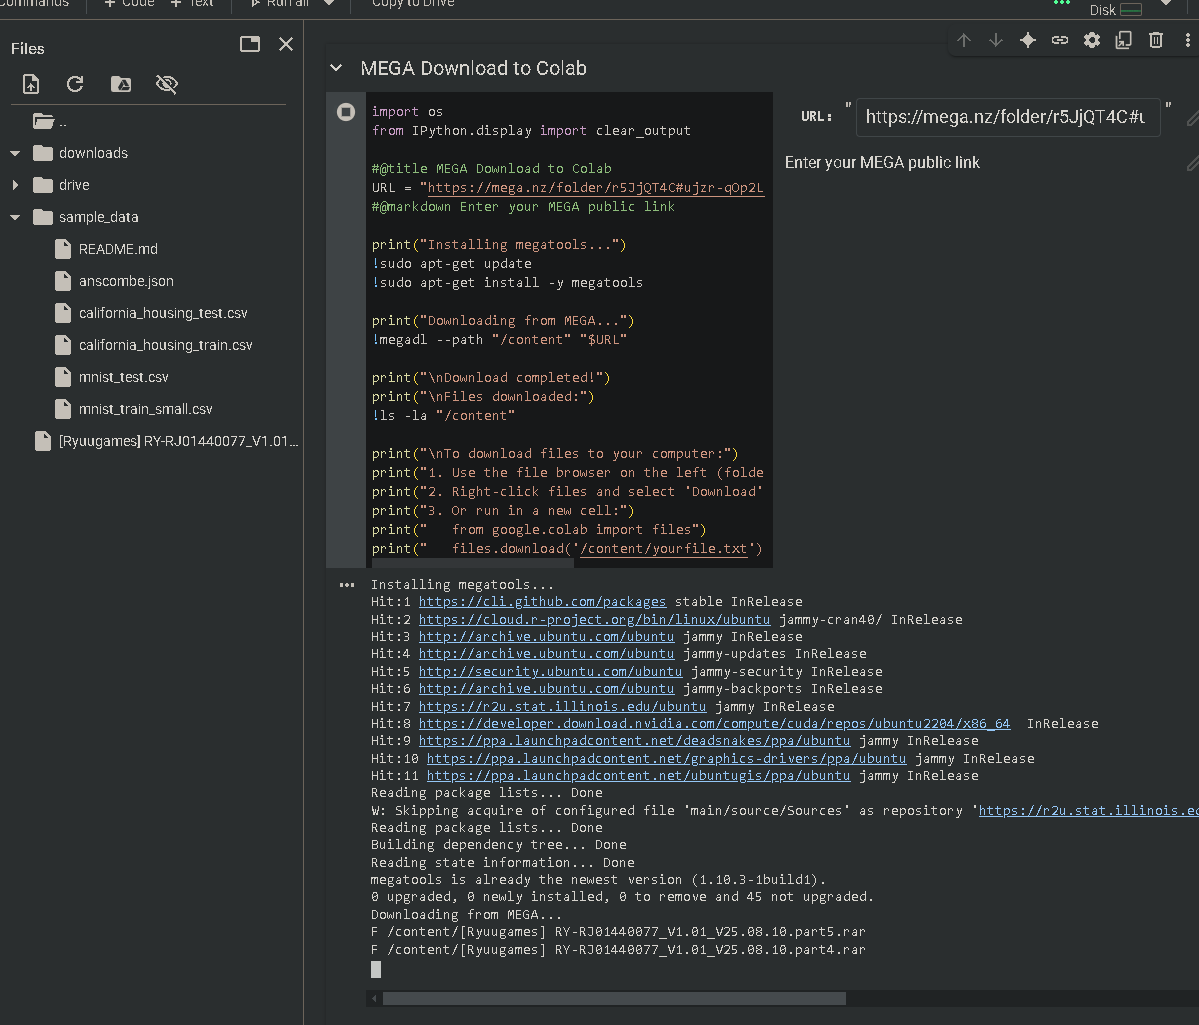Open the cli.github.com packages link
The image size is (1199, 1025).
pyautogui.click(x=542, y=602)
